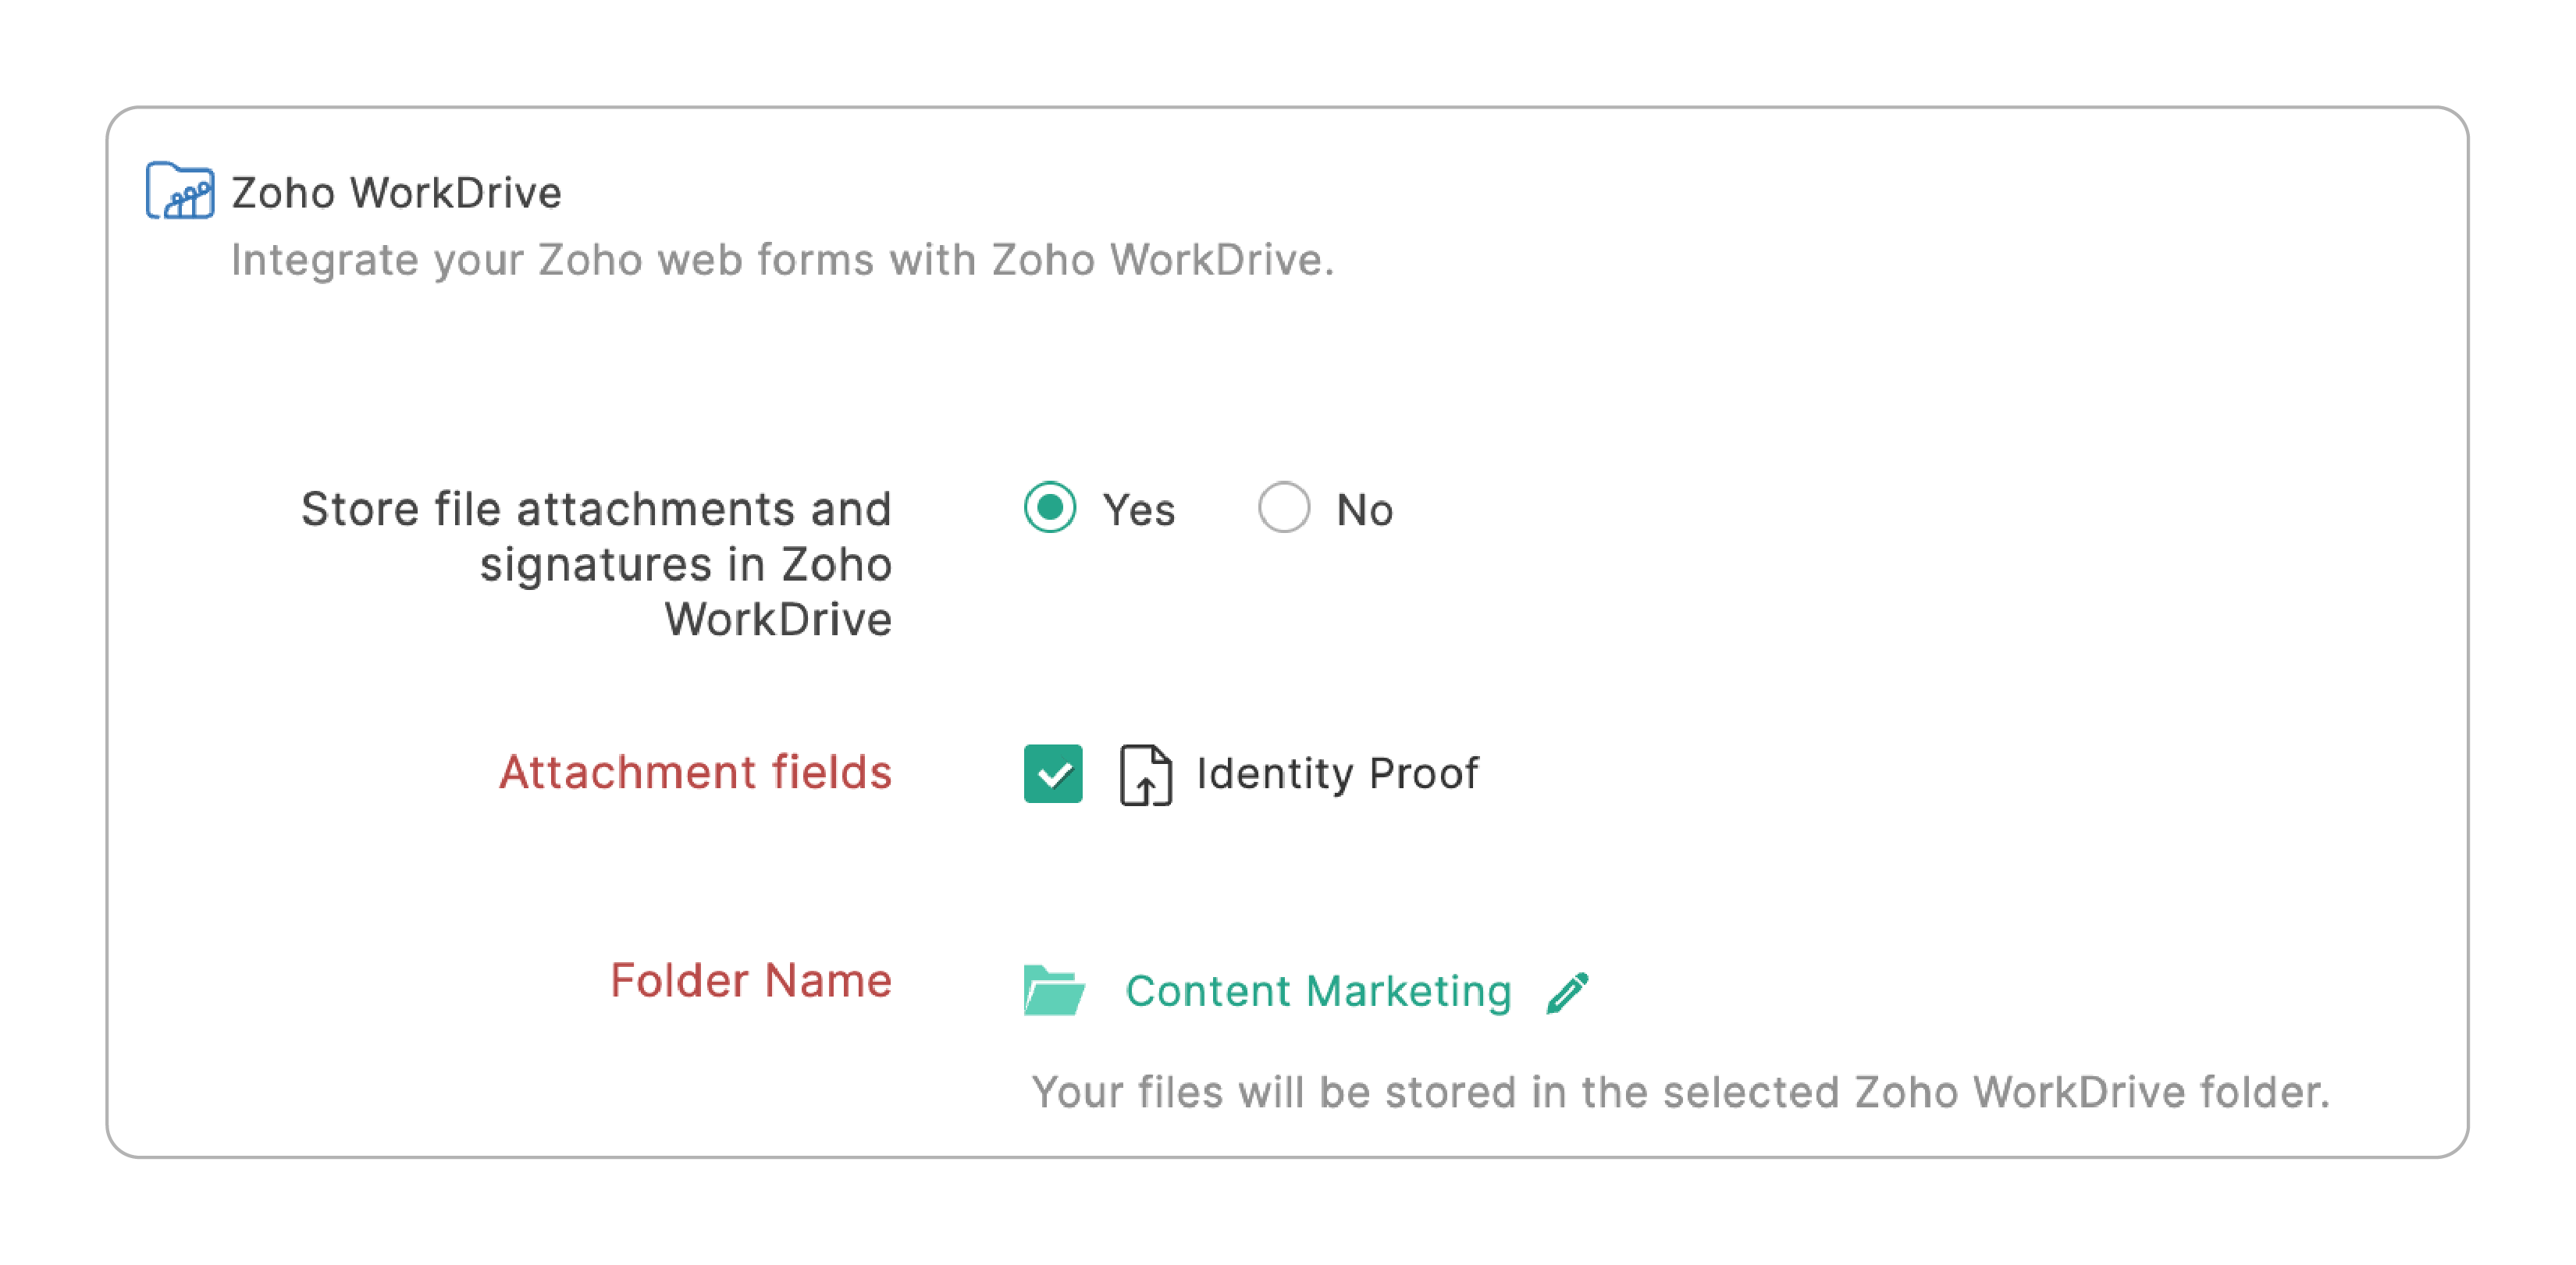Click the 'Yes' option label text
The height and width of the screenshot is (1265, 2576).
tap(1138, 510)
